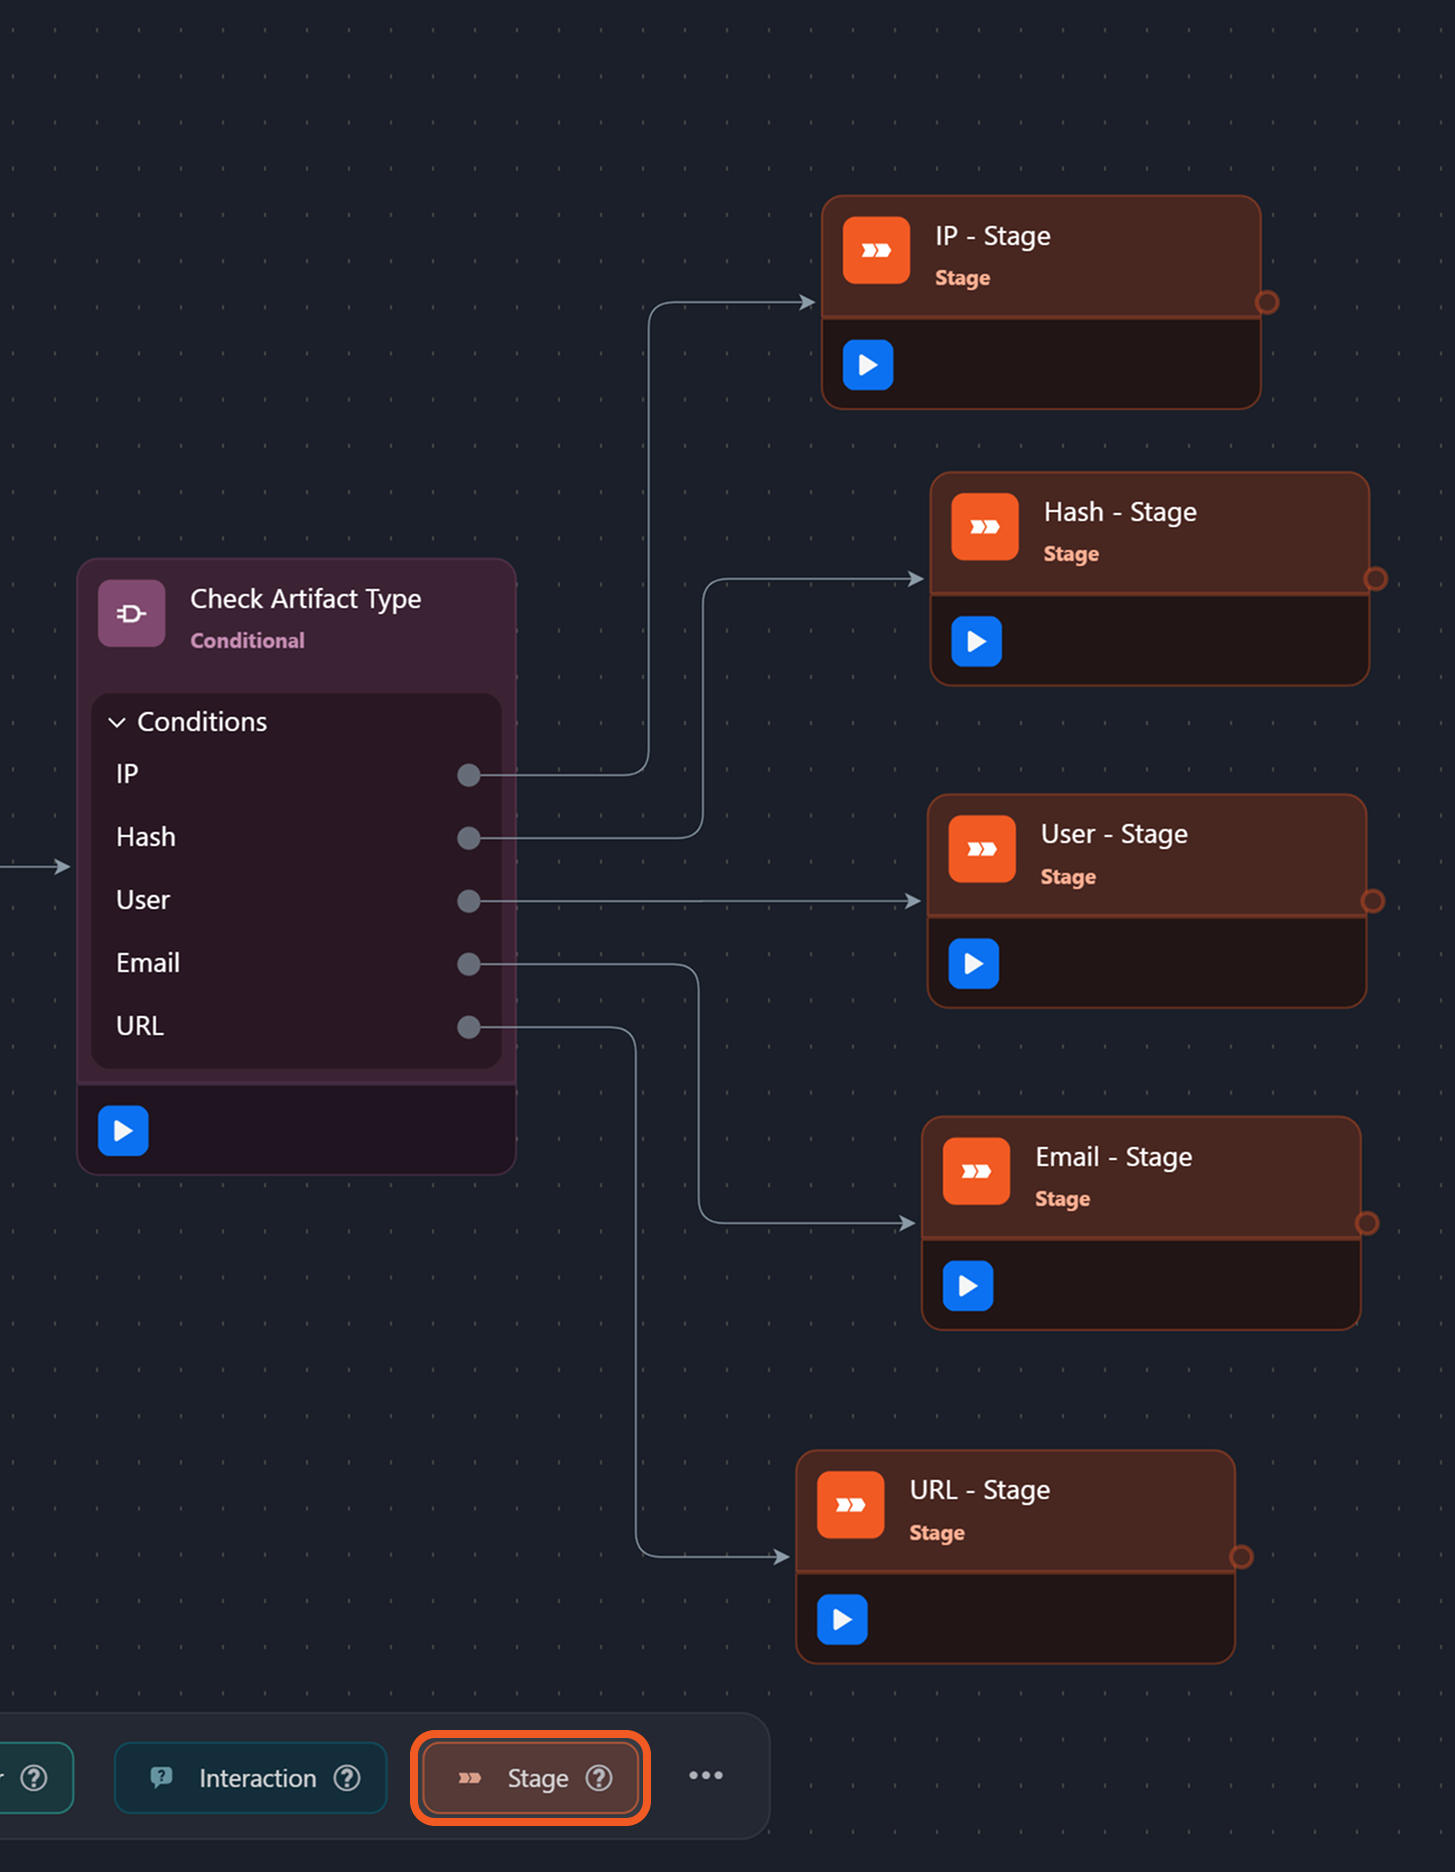The image size is (1455, 1872).
Task: Click the URL - Stage node icon
Action: pos(850,1504)
